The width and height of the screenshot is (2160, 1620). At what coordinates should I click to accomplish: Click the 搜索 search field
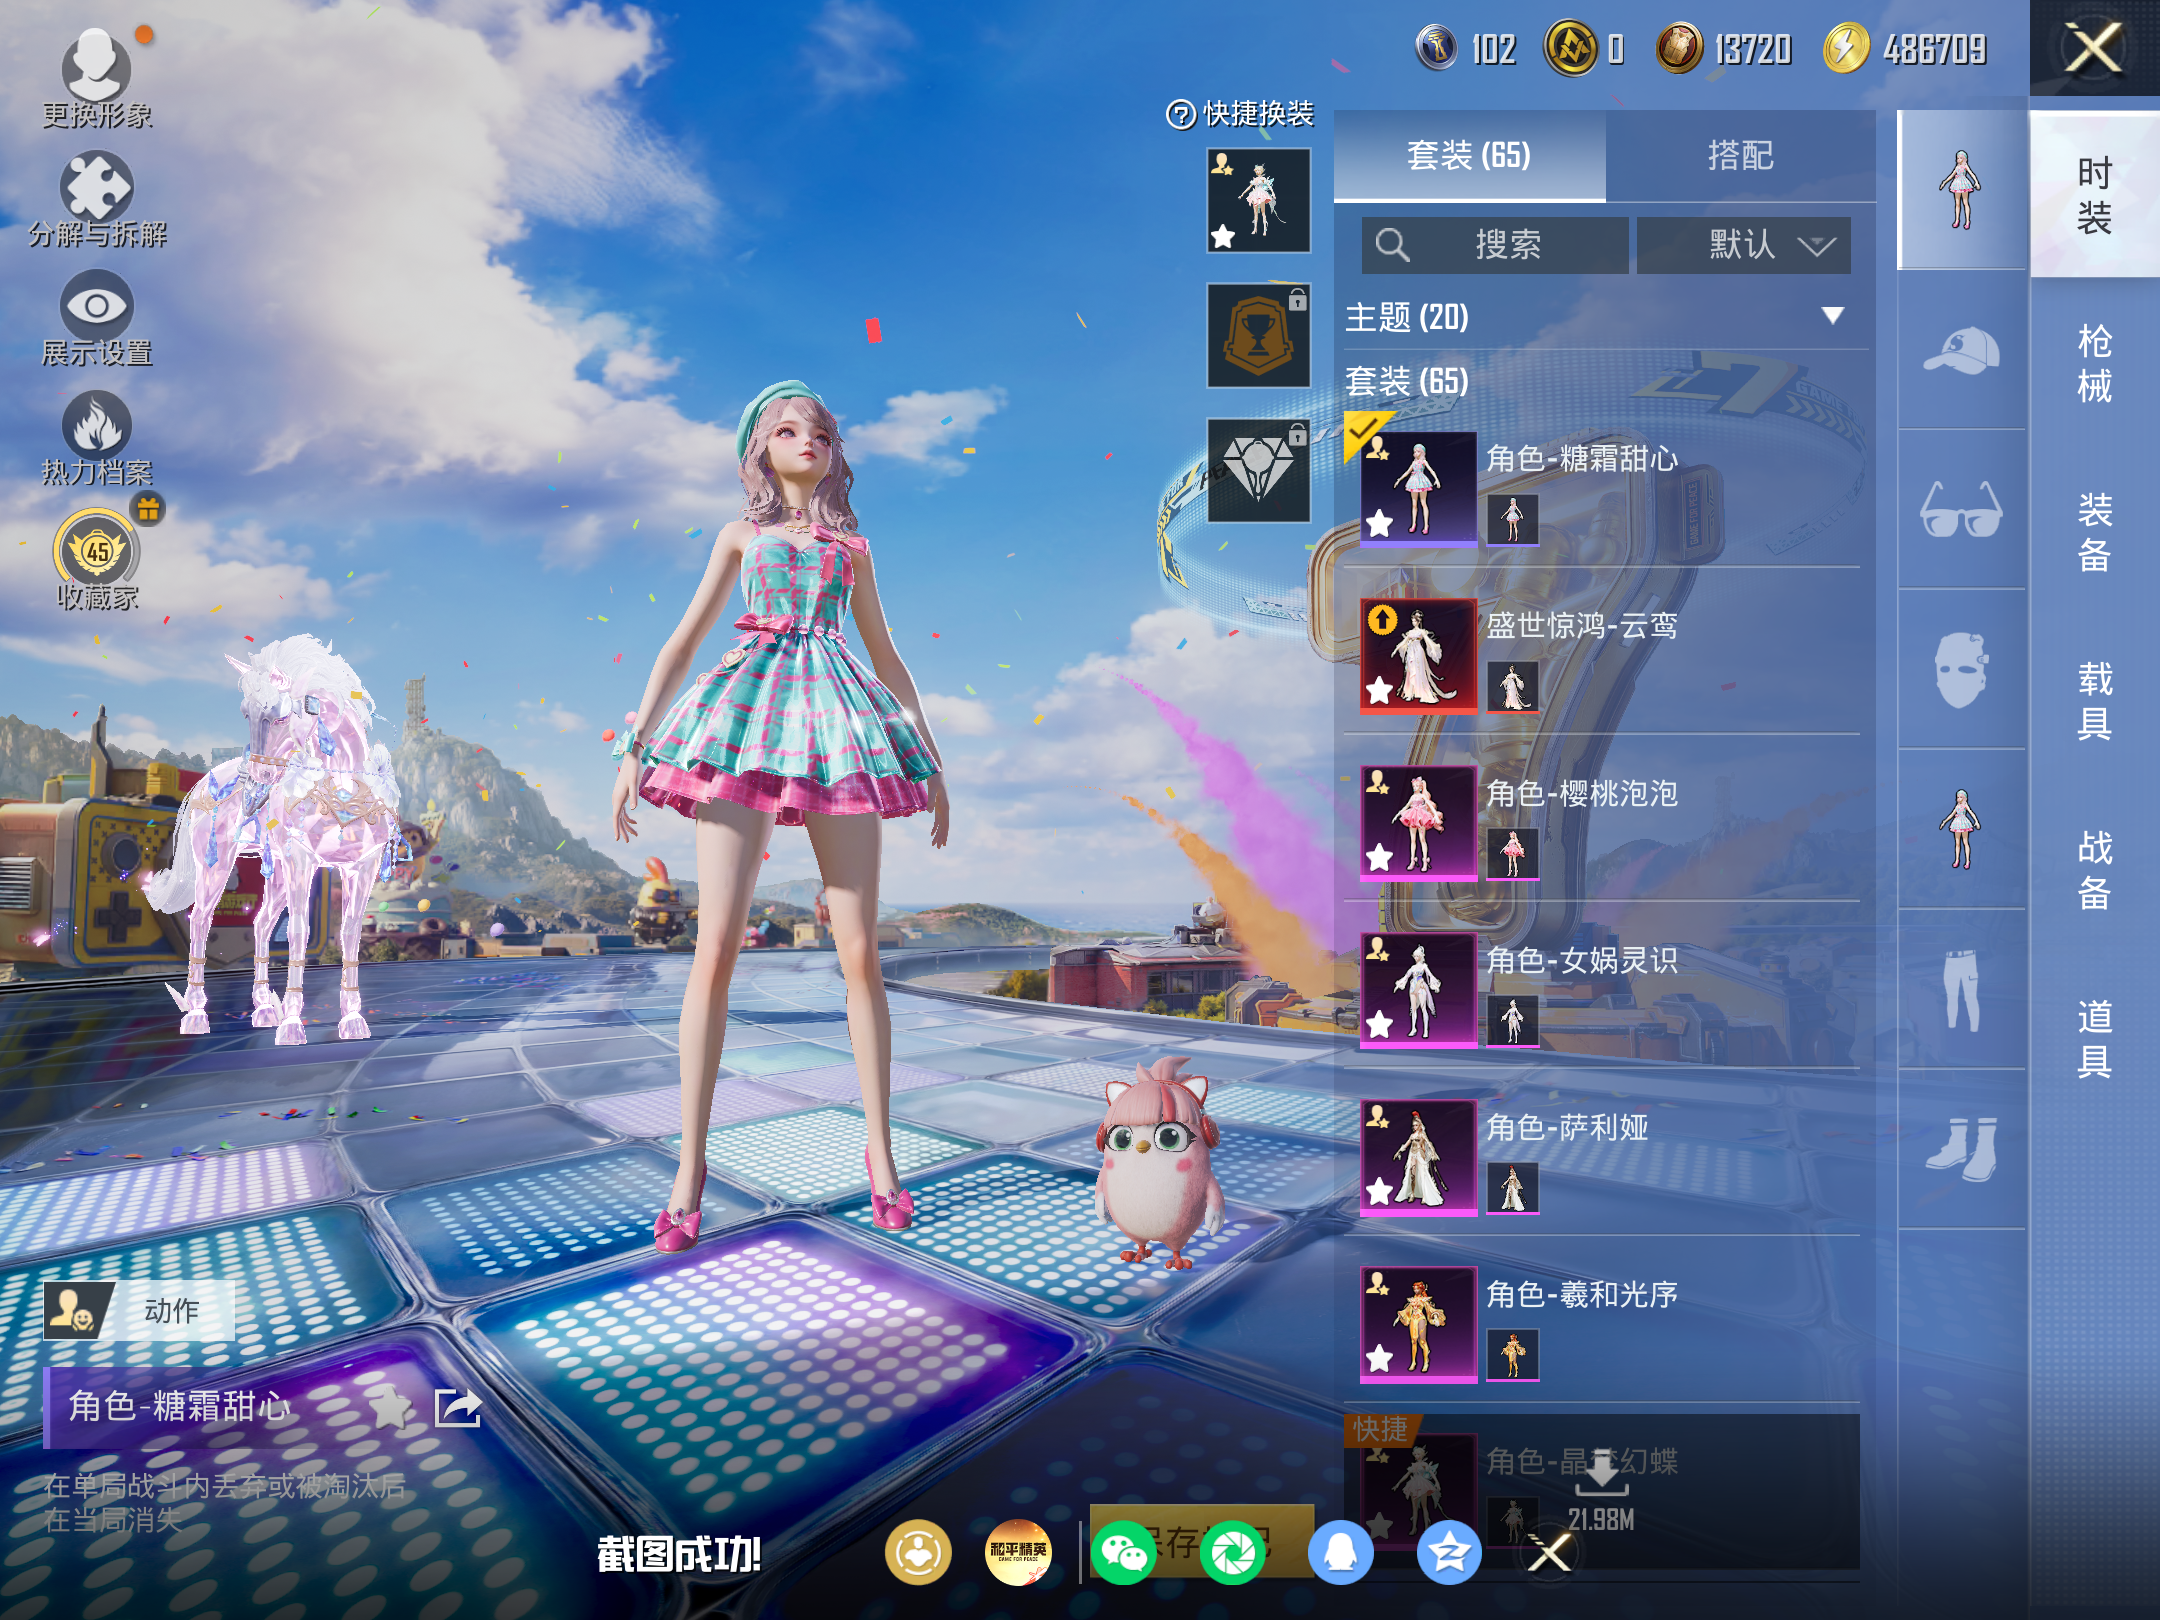(1495, 245)
